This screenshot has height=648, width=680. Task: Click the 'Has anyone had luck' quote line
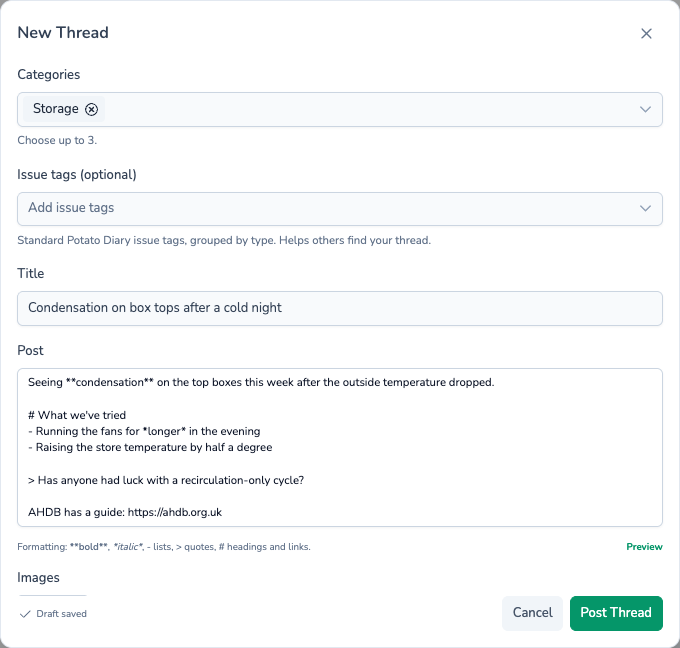point(166,480)
